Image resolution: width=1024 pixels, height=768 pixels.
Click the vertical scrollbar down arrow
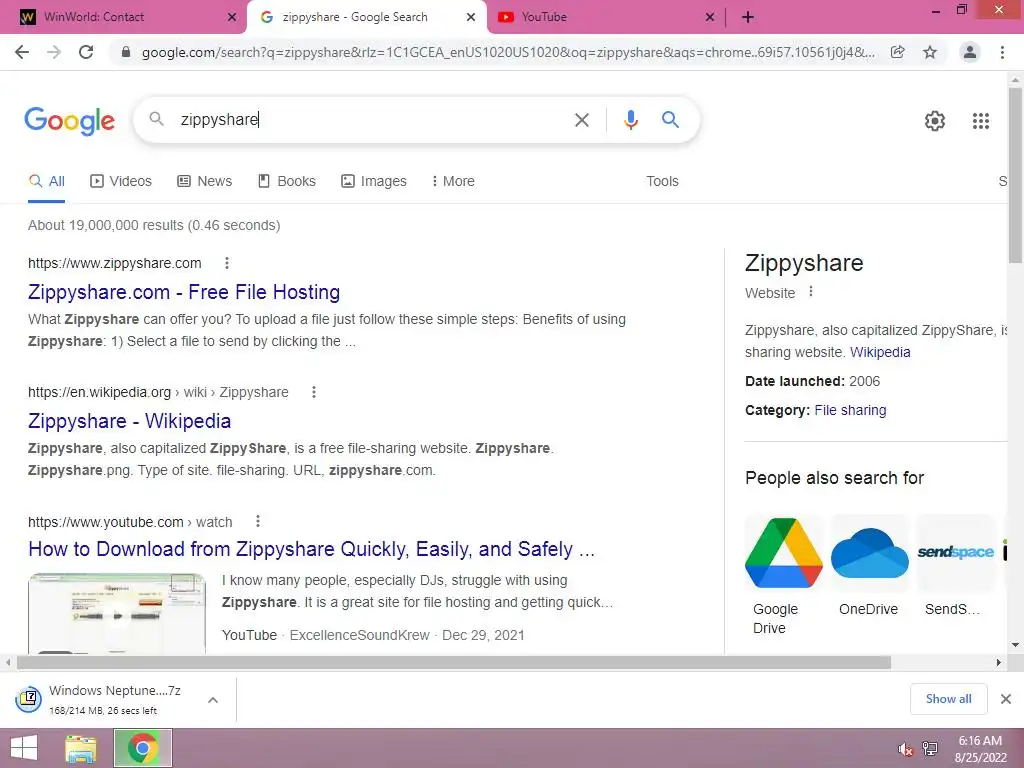pyautogui.click(x=1015, y=645)
